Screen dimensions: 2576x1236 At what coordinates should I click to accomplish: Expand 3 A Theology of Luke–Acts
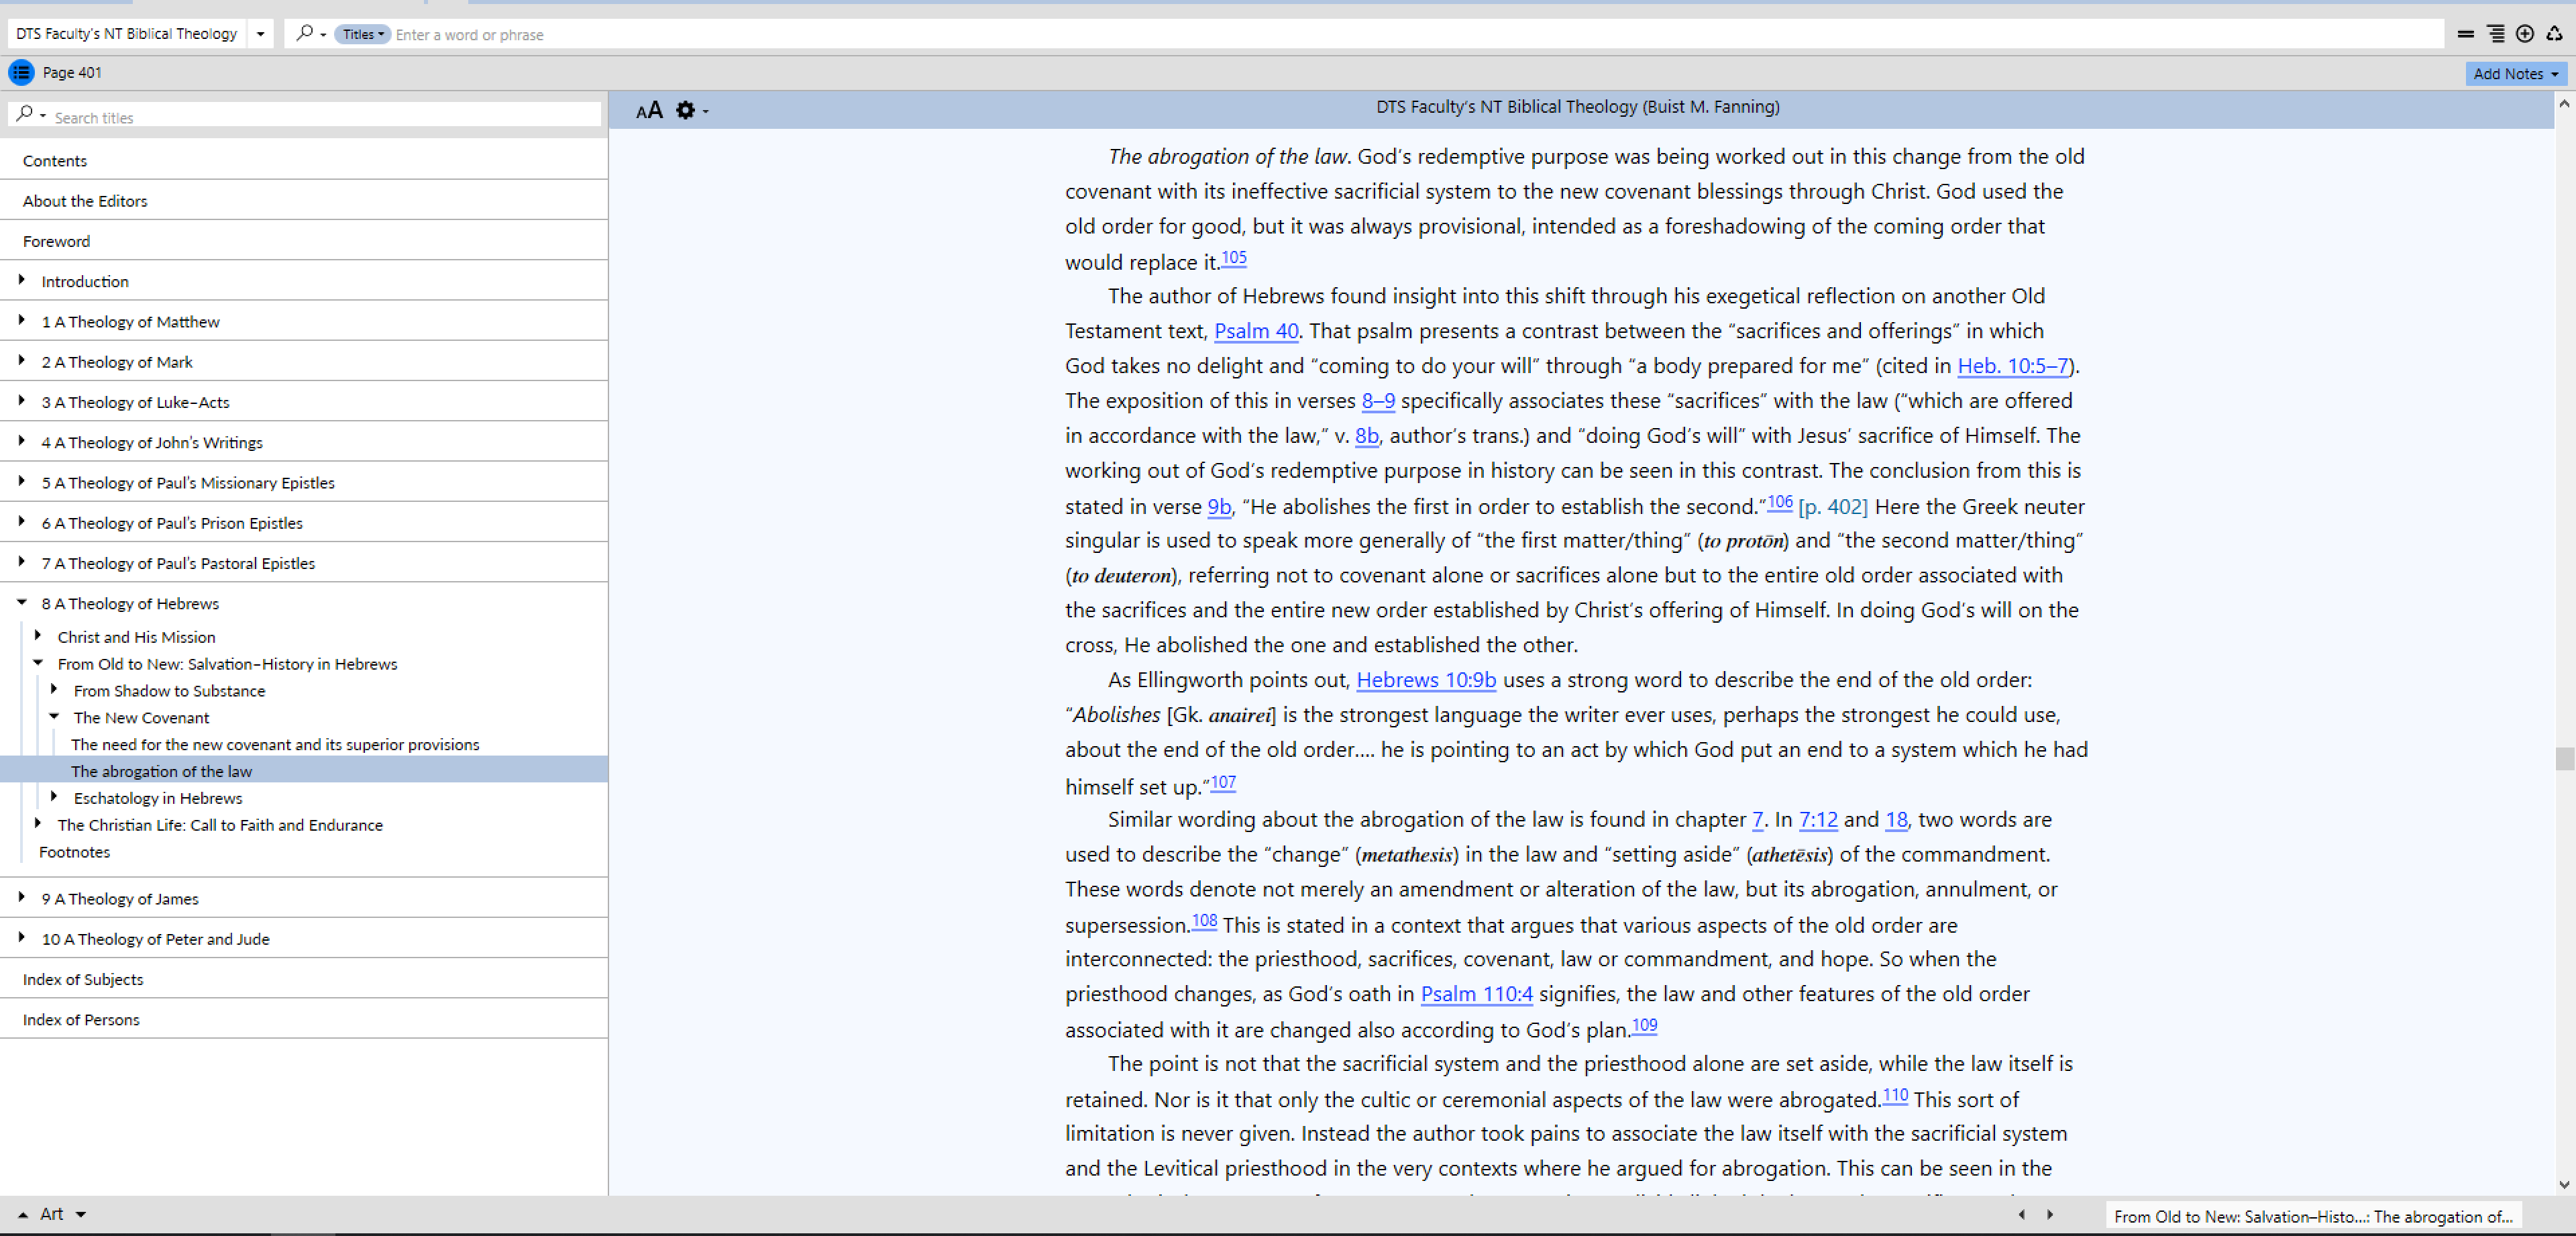point(21,400)
